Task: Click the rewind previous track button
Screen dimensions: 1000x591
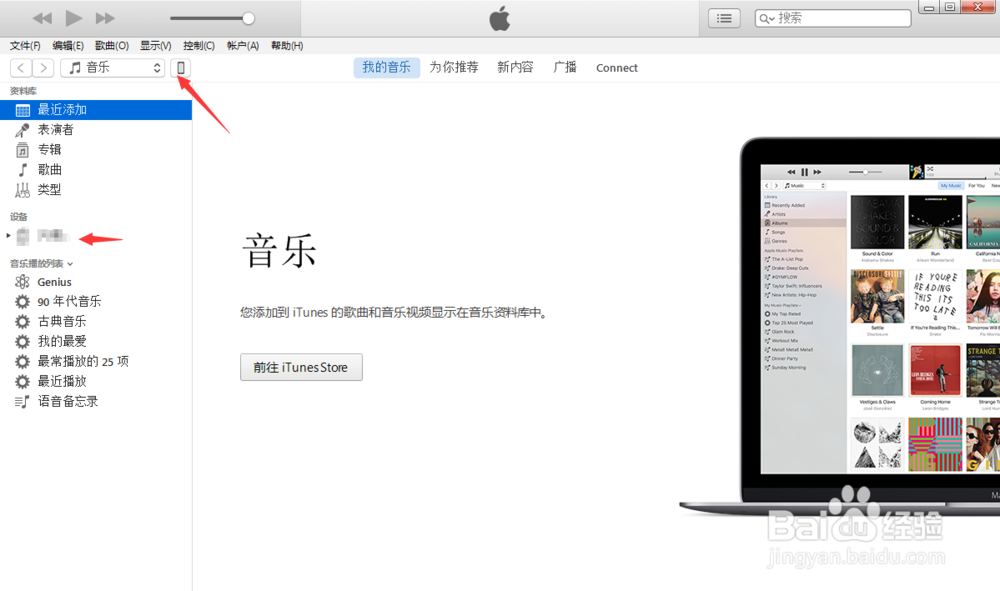Action: point(42,18)
